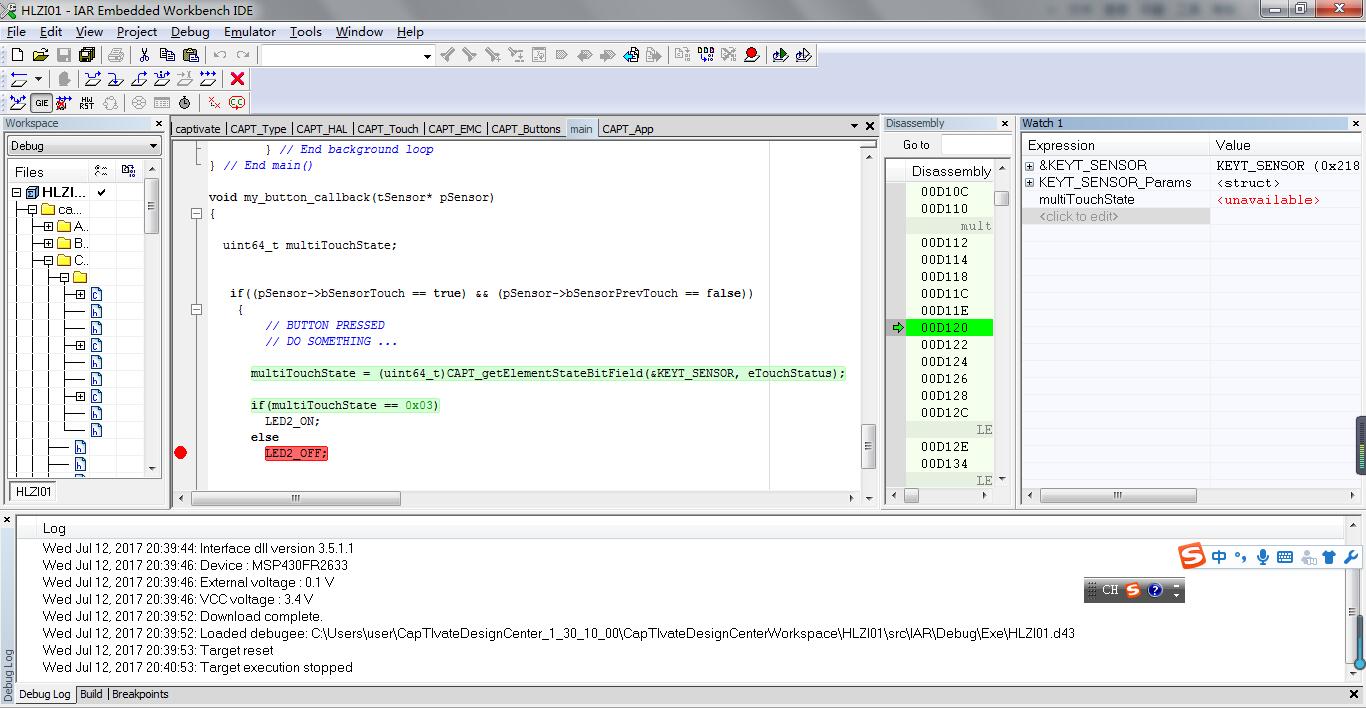Click the Disassembly Go to input field

(x=976, y=145)
